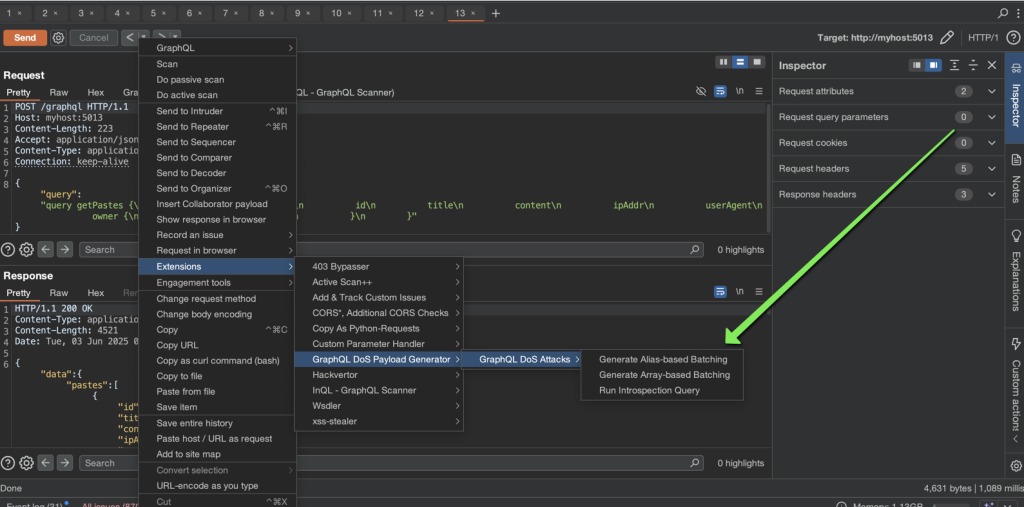Expand Request attributes section

pyautogui.click(x=991, y=91)
